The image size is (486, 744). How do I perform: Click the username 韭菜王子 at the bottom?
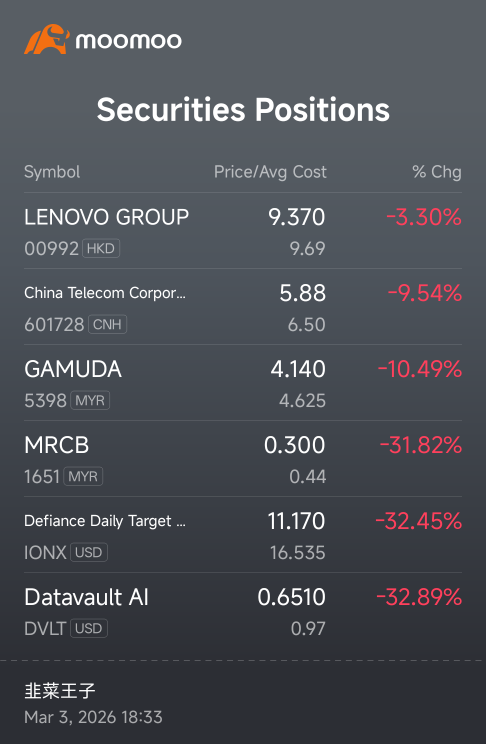click(x=60, y=690)
